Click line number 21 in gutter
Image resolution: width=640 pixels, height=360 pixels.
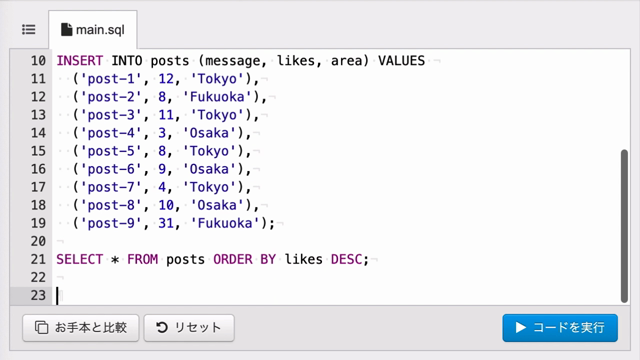click(x=38, y=260)
